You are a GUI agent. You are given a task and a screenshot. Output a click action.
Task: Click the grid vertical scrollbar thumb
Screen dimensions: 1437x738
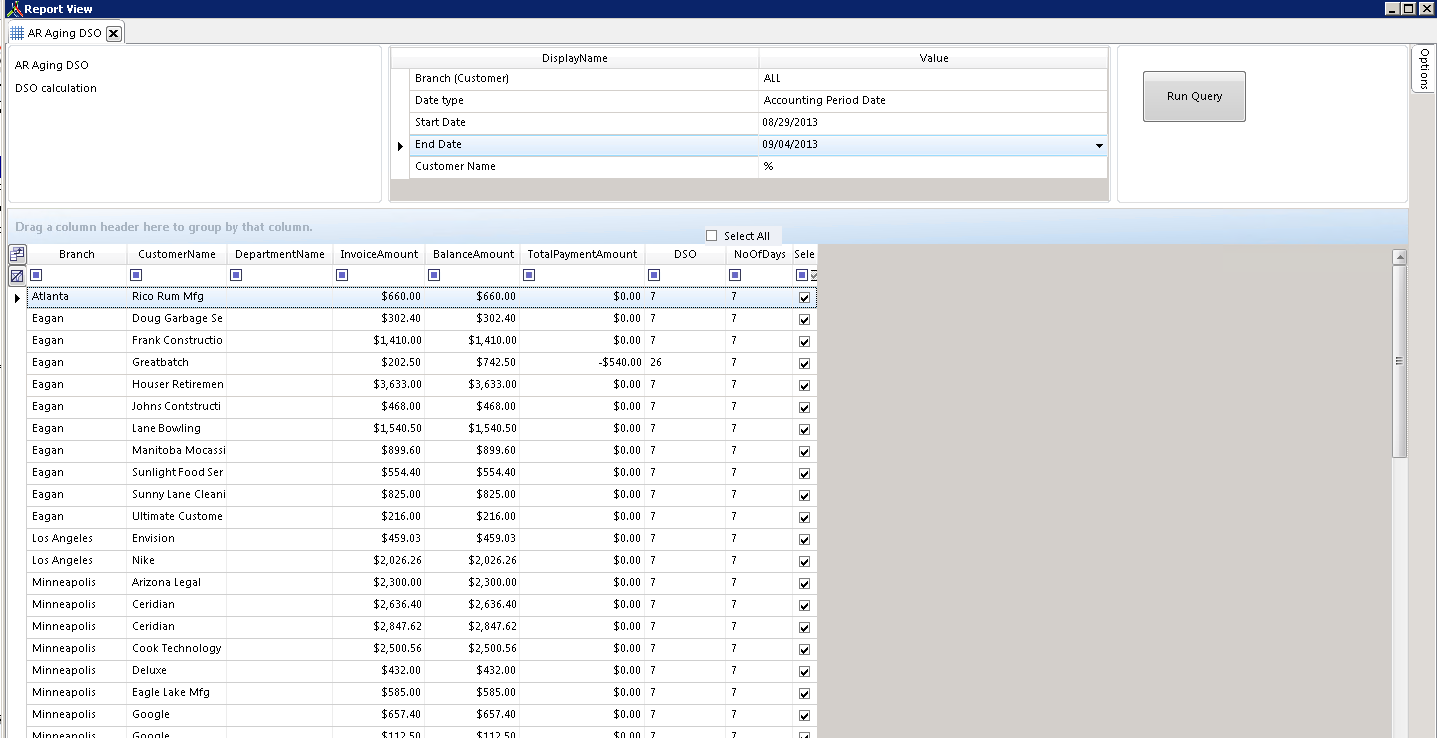1399,361
